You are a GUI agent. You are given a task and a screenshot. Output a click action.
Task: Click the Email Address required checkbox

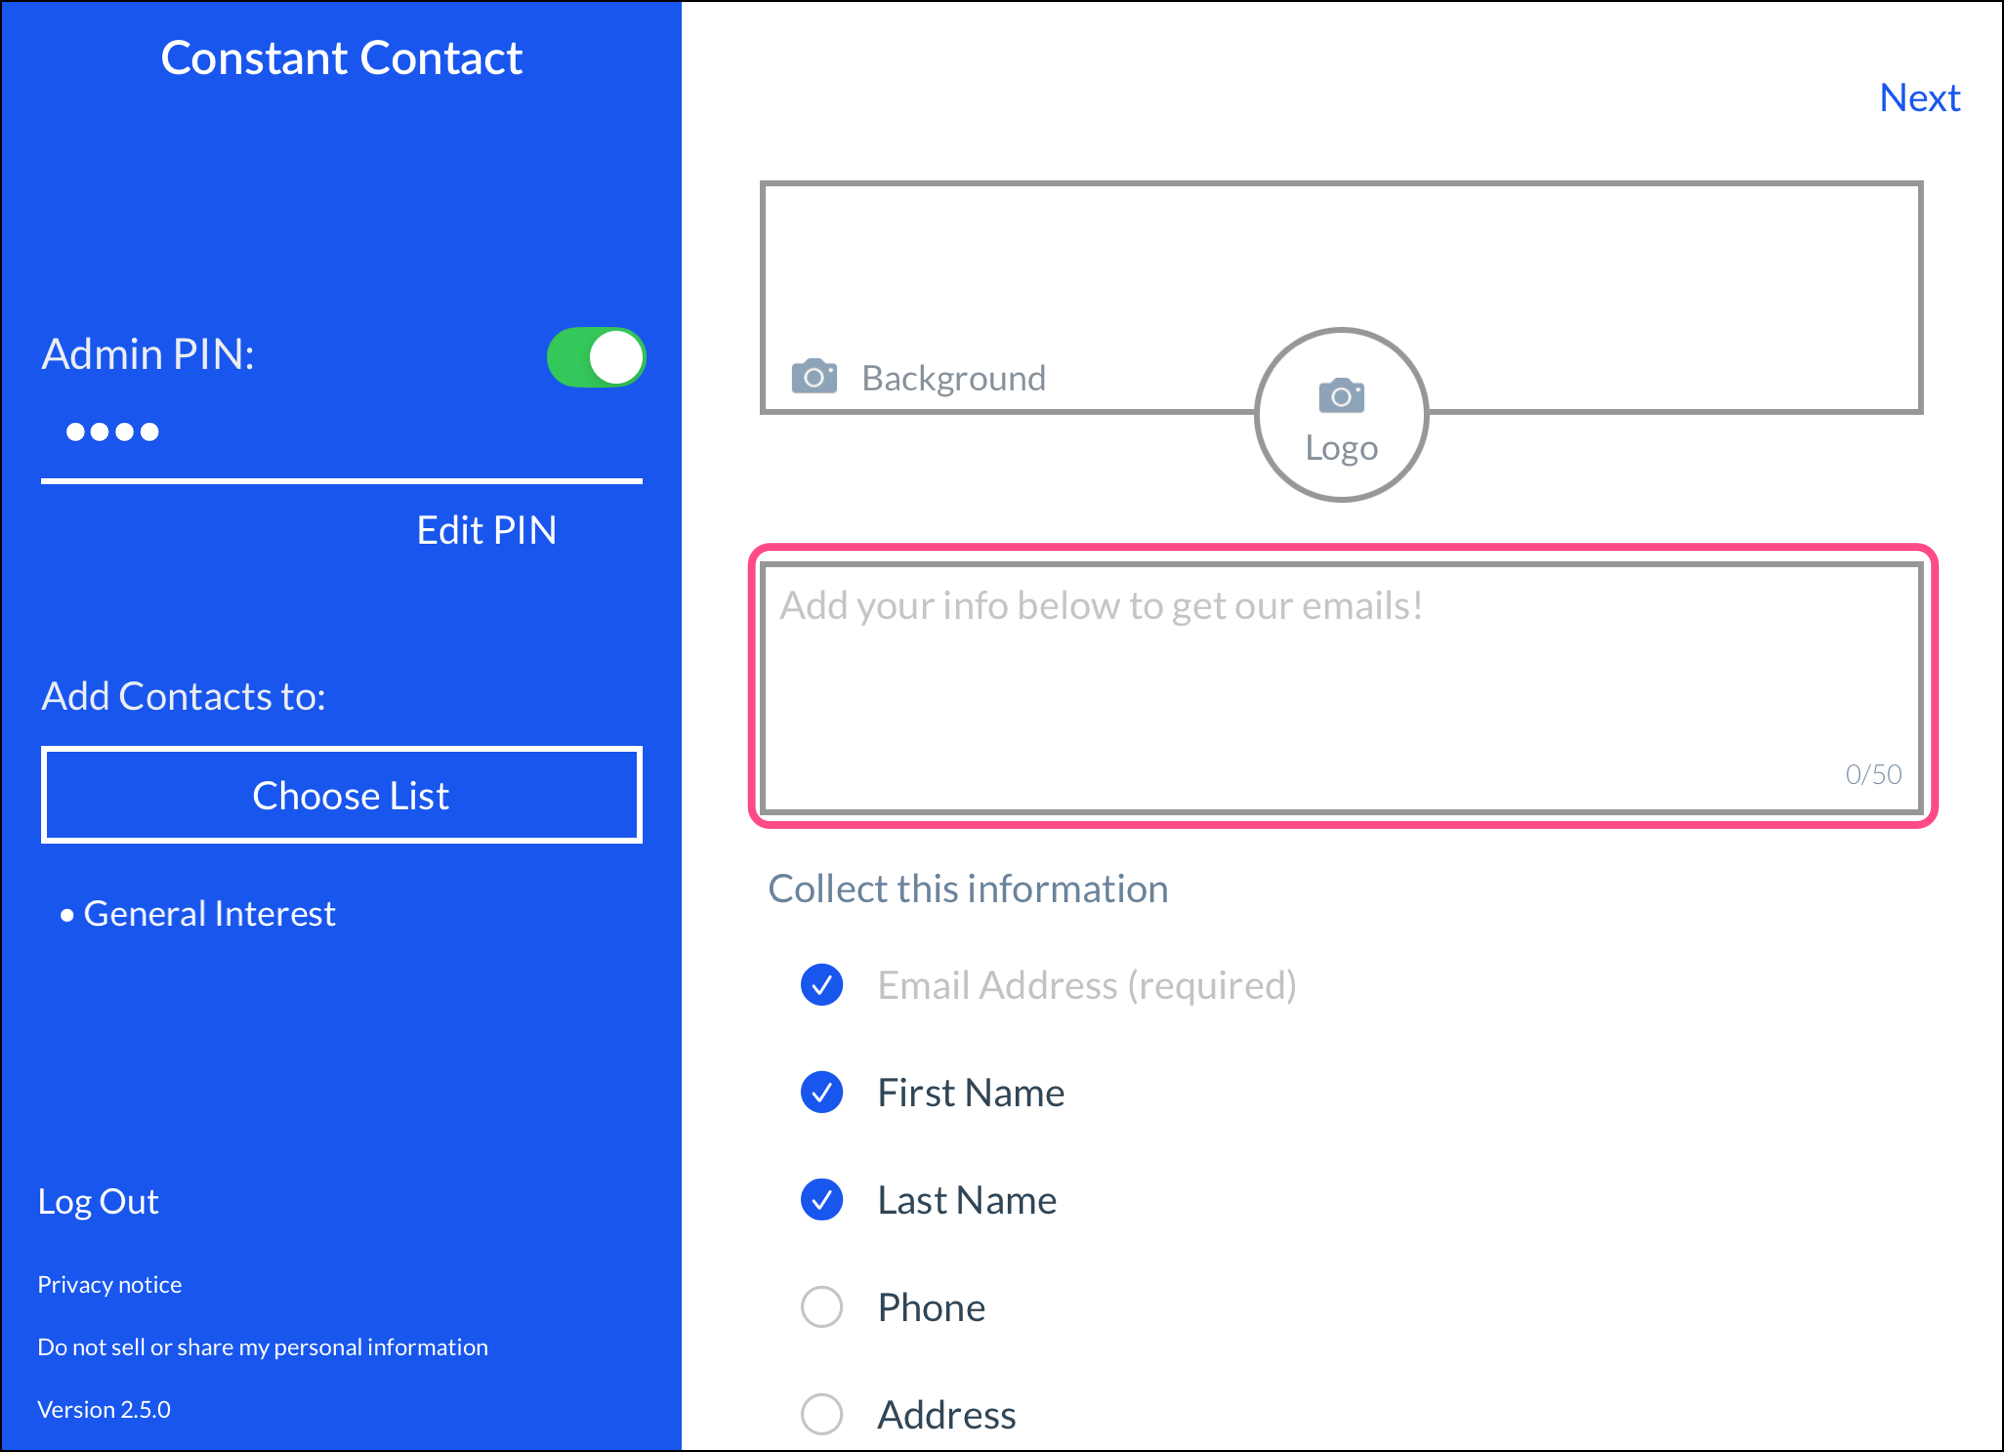822,985
